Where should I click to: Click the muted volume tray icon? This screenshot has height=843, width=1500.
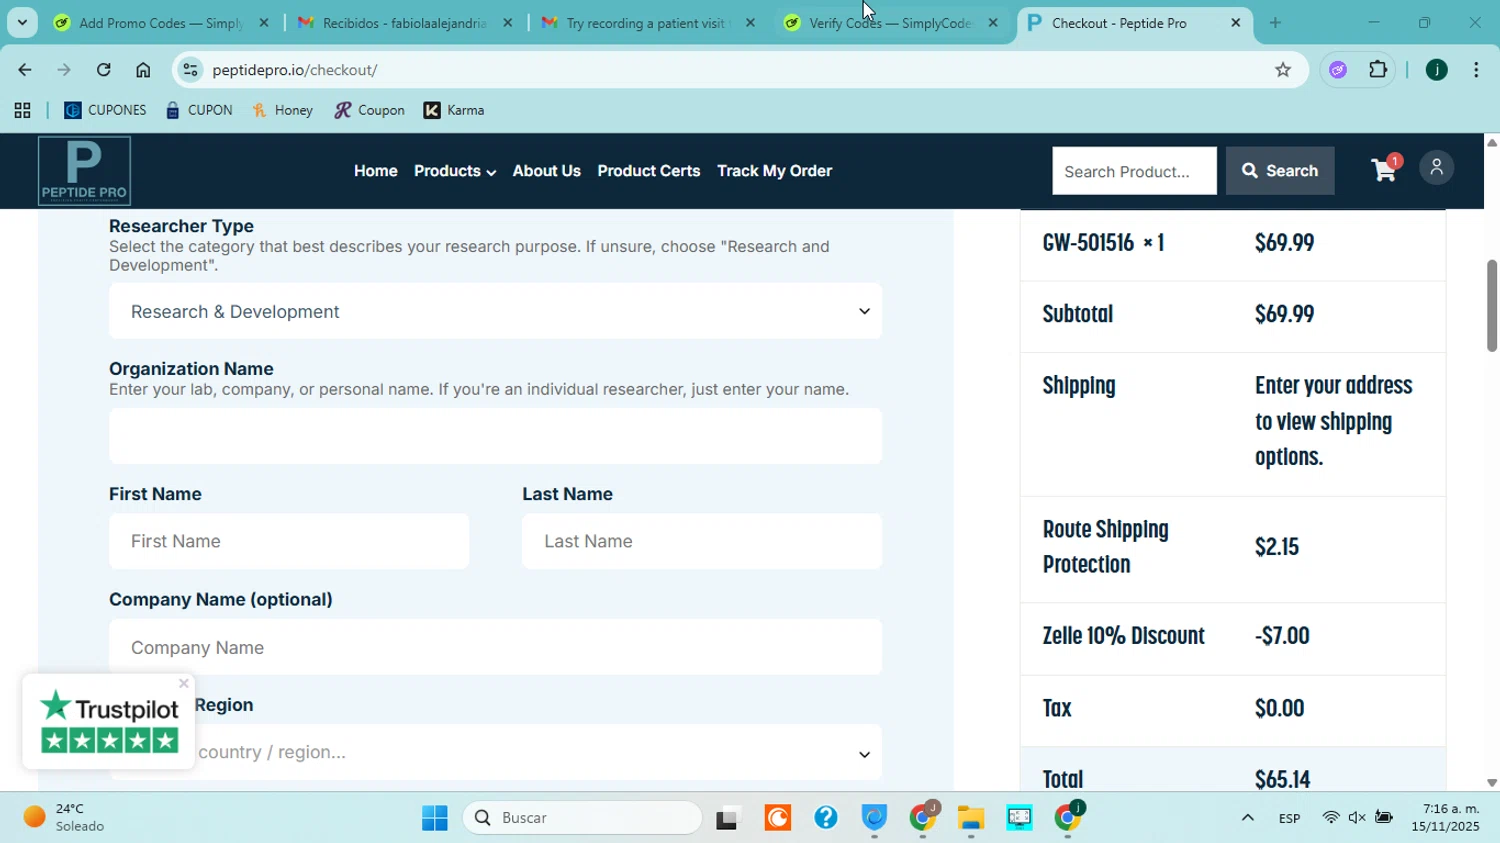(x=1357, y=818)
